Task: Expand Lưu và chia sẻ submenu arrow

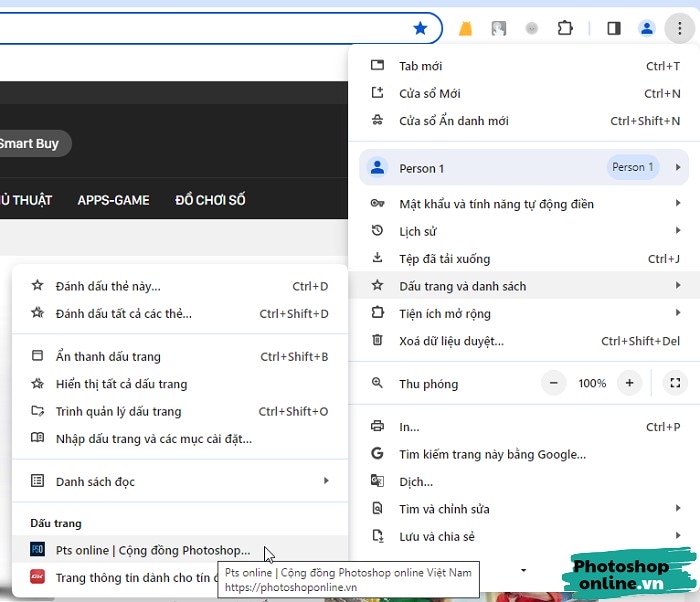Action: (x=678, y=535)
